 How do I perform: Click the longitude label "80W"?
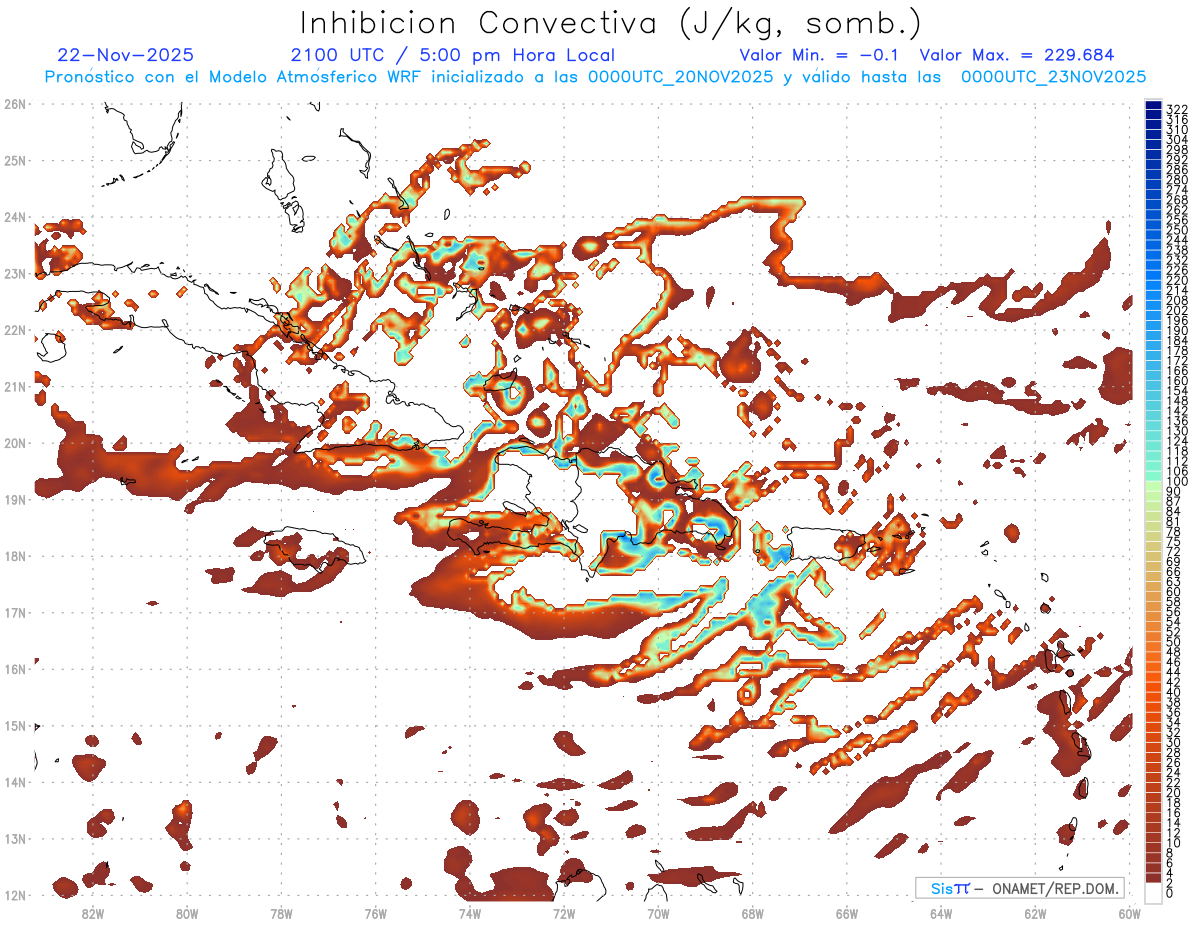coord(187,913)
